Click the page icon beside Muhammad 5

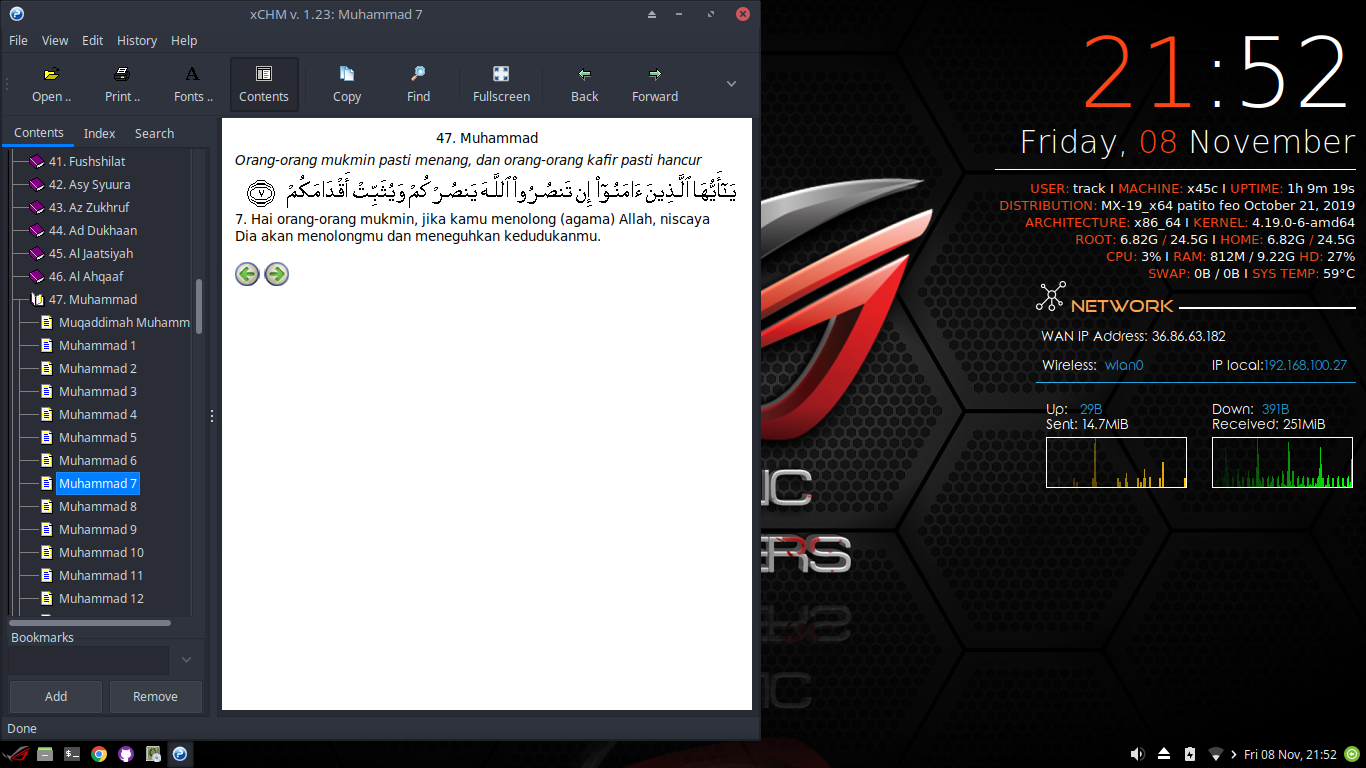coord(46,438)
